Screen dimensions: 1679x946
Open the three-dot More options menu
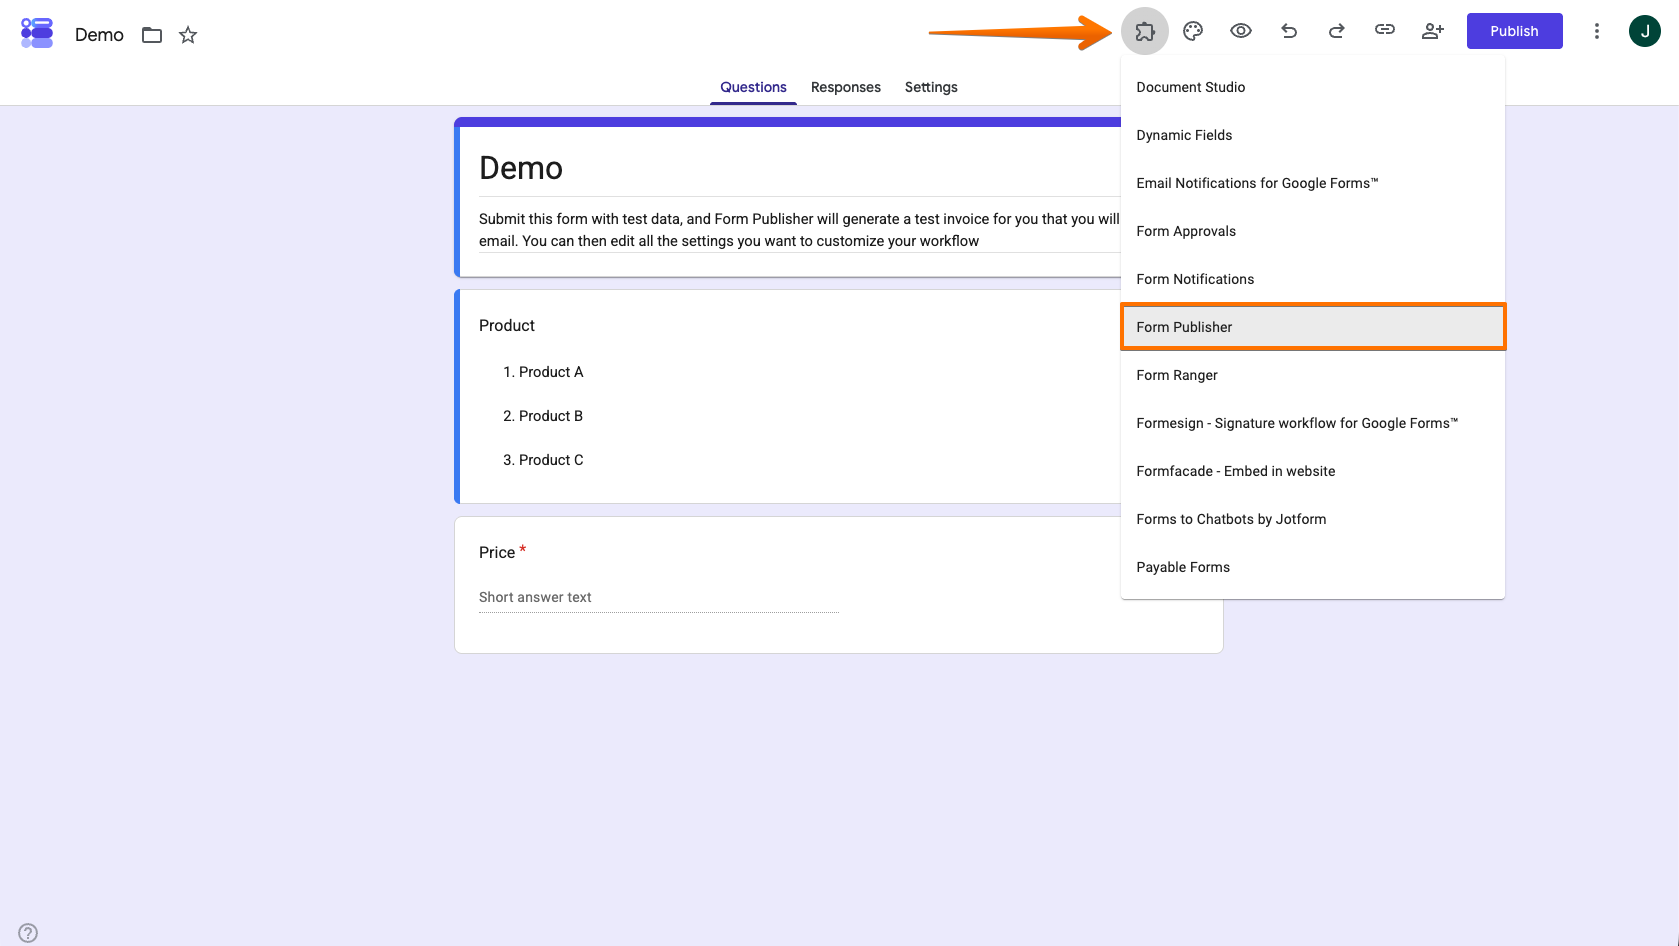pyautogui.click(x=1597, y=31)
